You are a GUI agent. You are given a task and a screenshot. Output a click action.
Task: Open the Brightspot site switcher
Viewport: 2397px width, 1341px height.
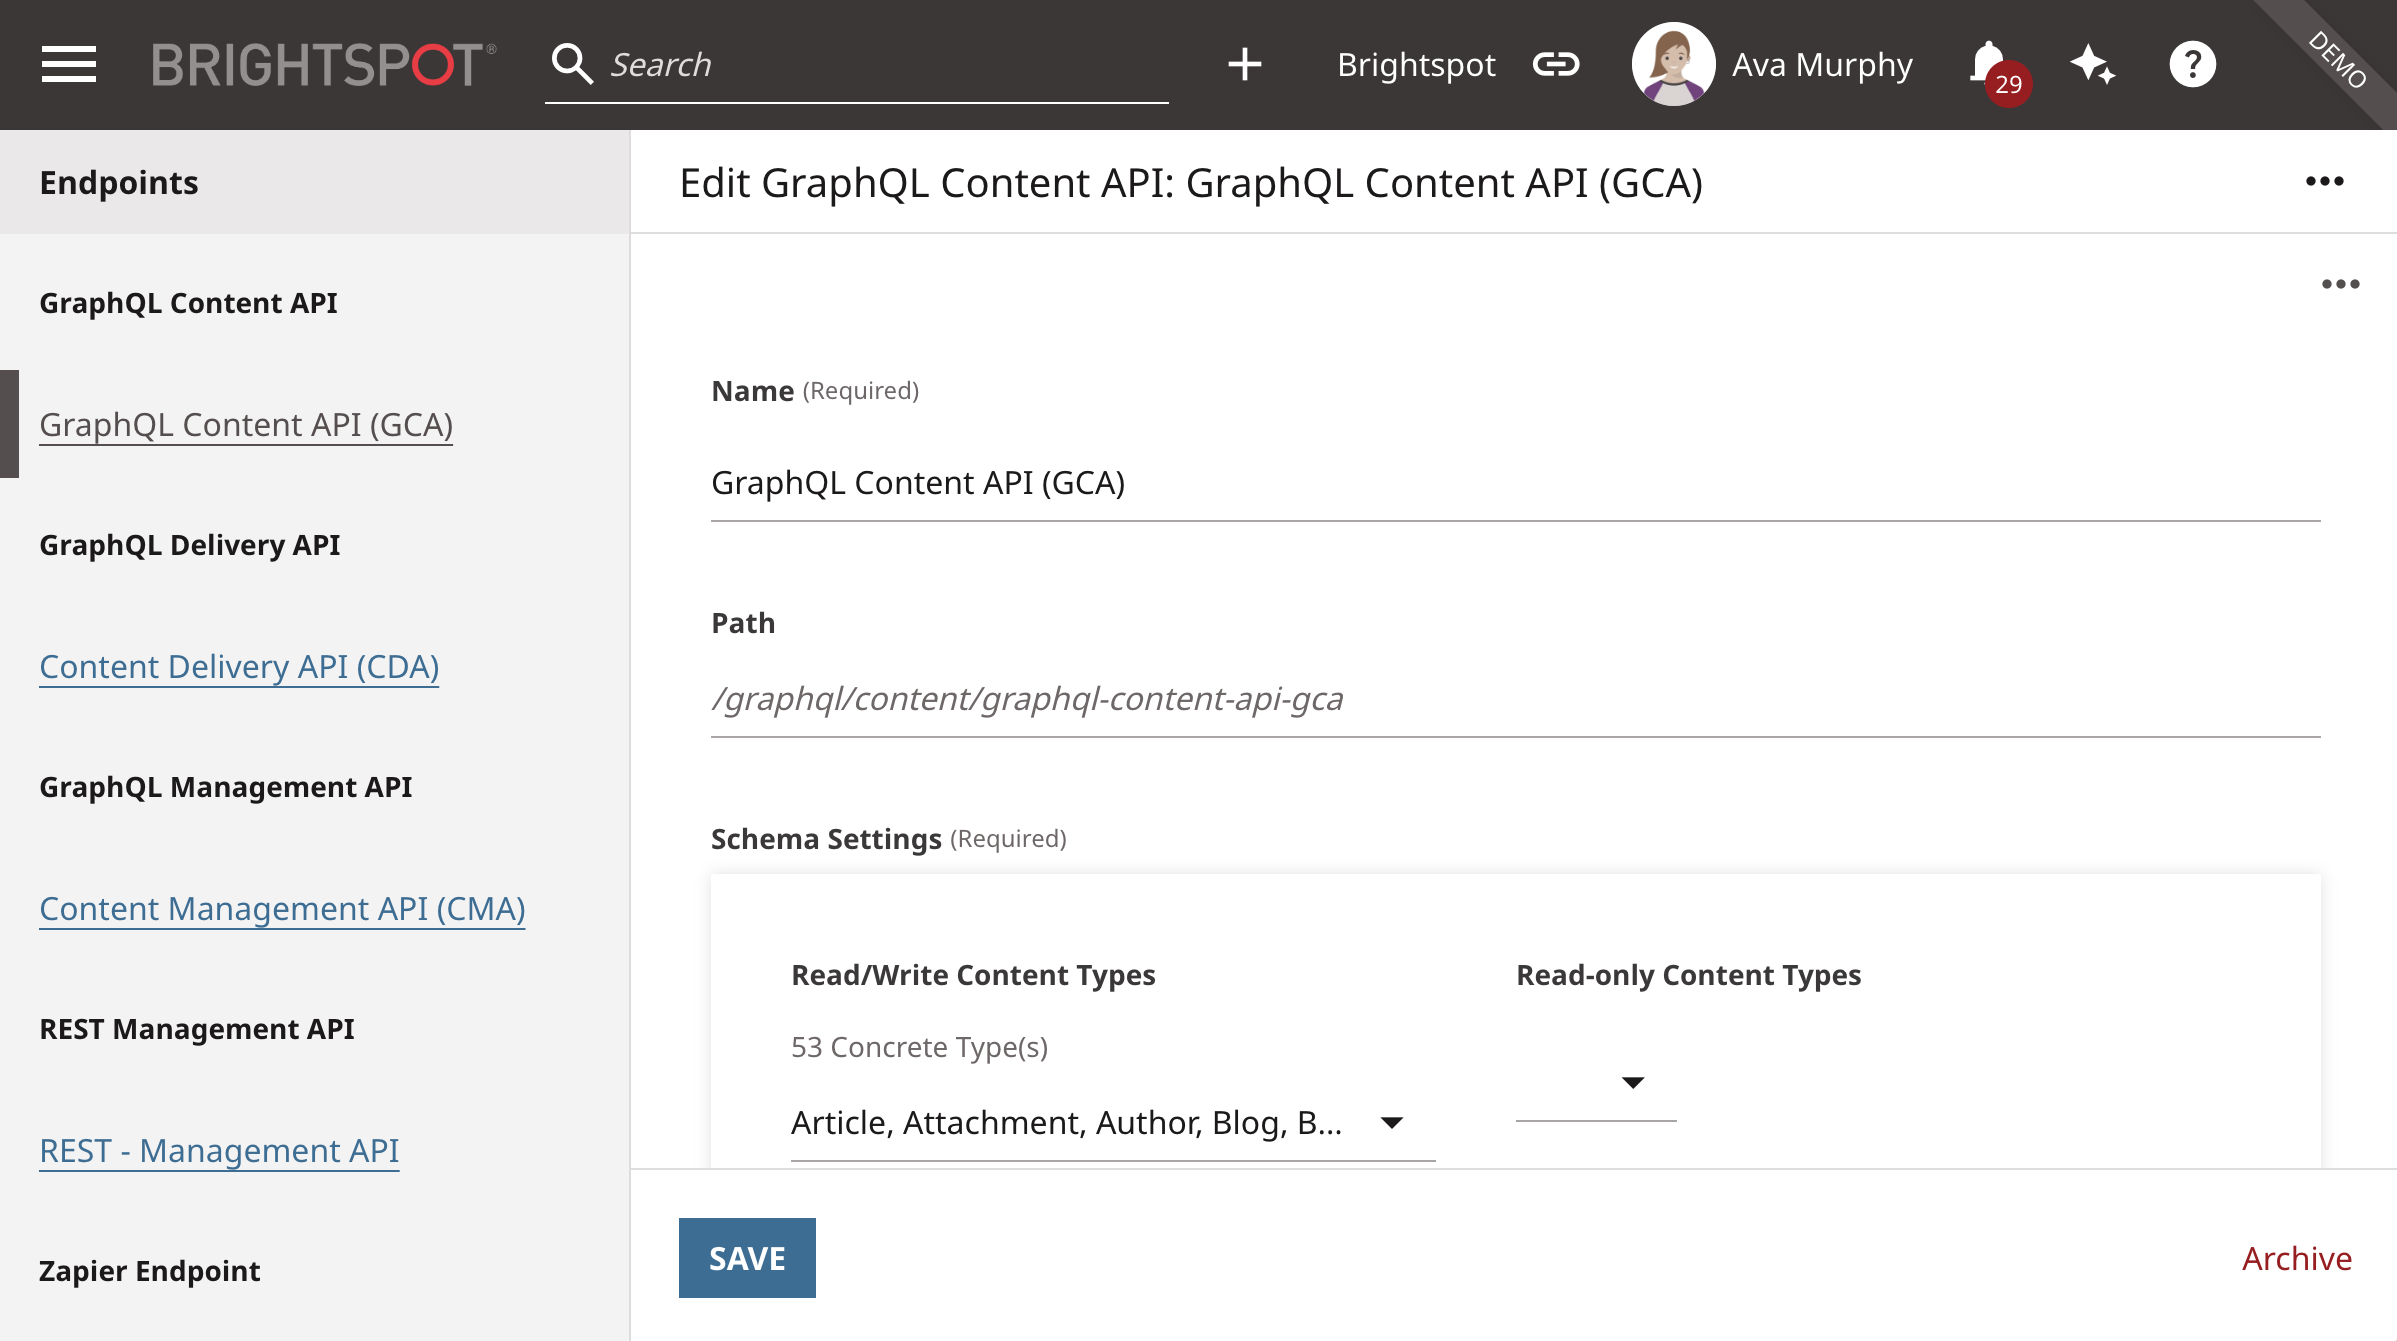point(1416,65)
